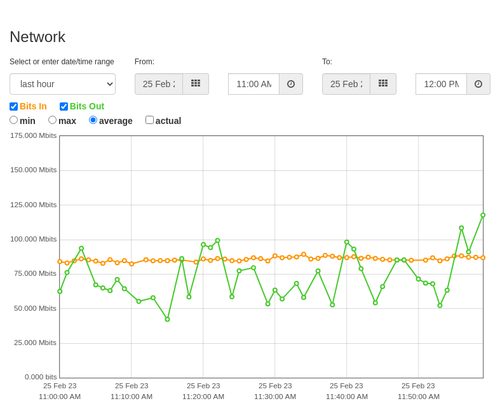Click the 125.000 Mbits axis label
This screenshot has height=403, width=500.
click(x=33, y=205)
